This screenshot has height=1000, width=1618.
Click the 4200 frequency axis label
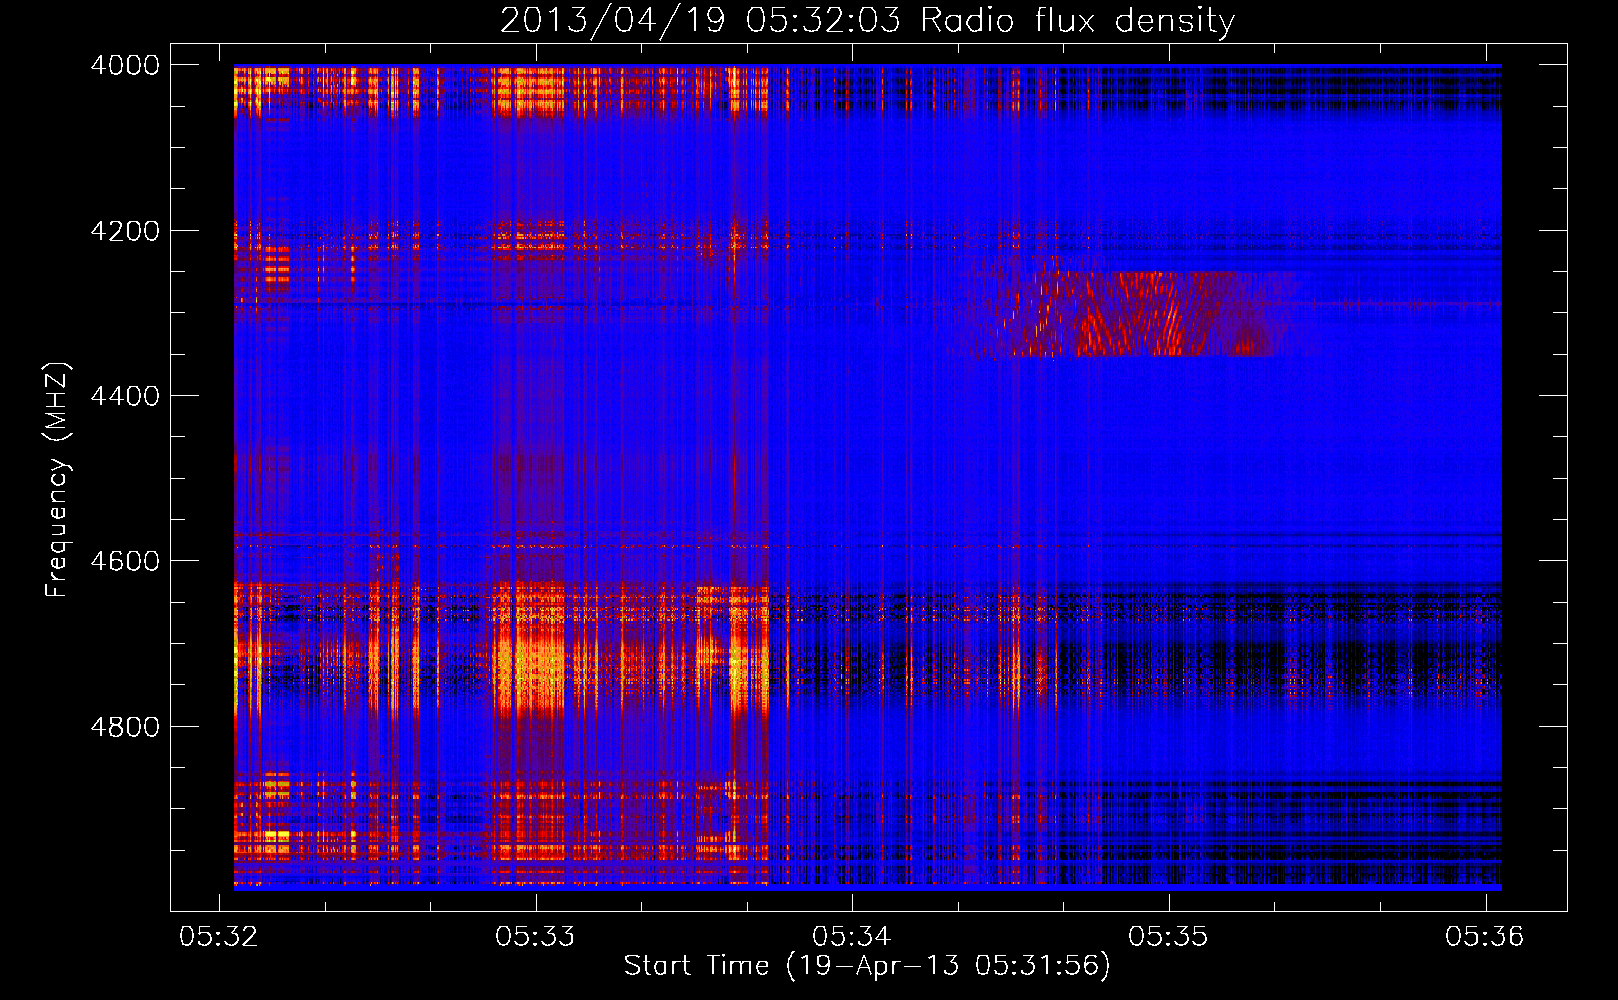click(125, 231)
